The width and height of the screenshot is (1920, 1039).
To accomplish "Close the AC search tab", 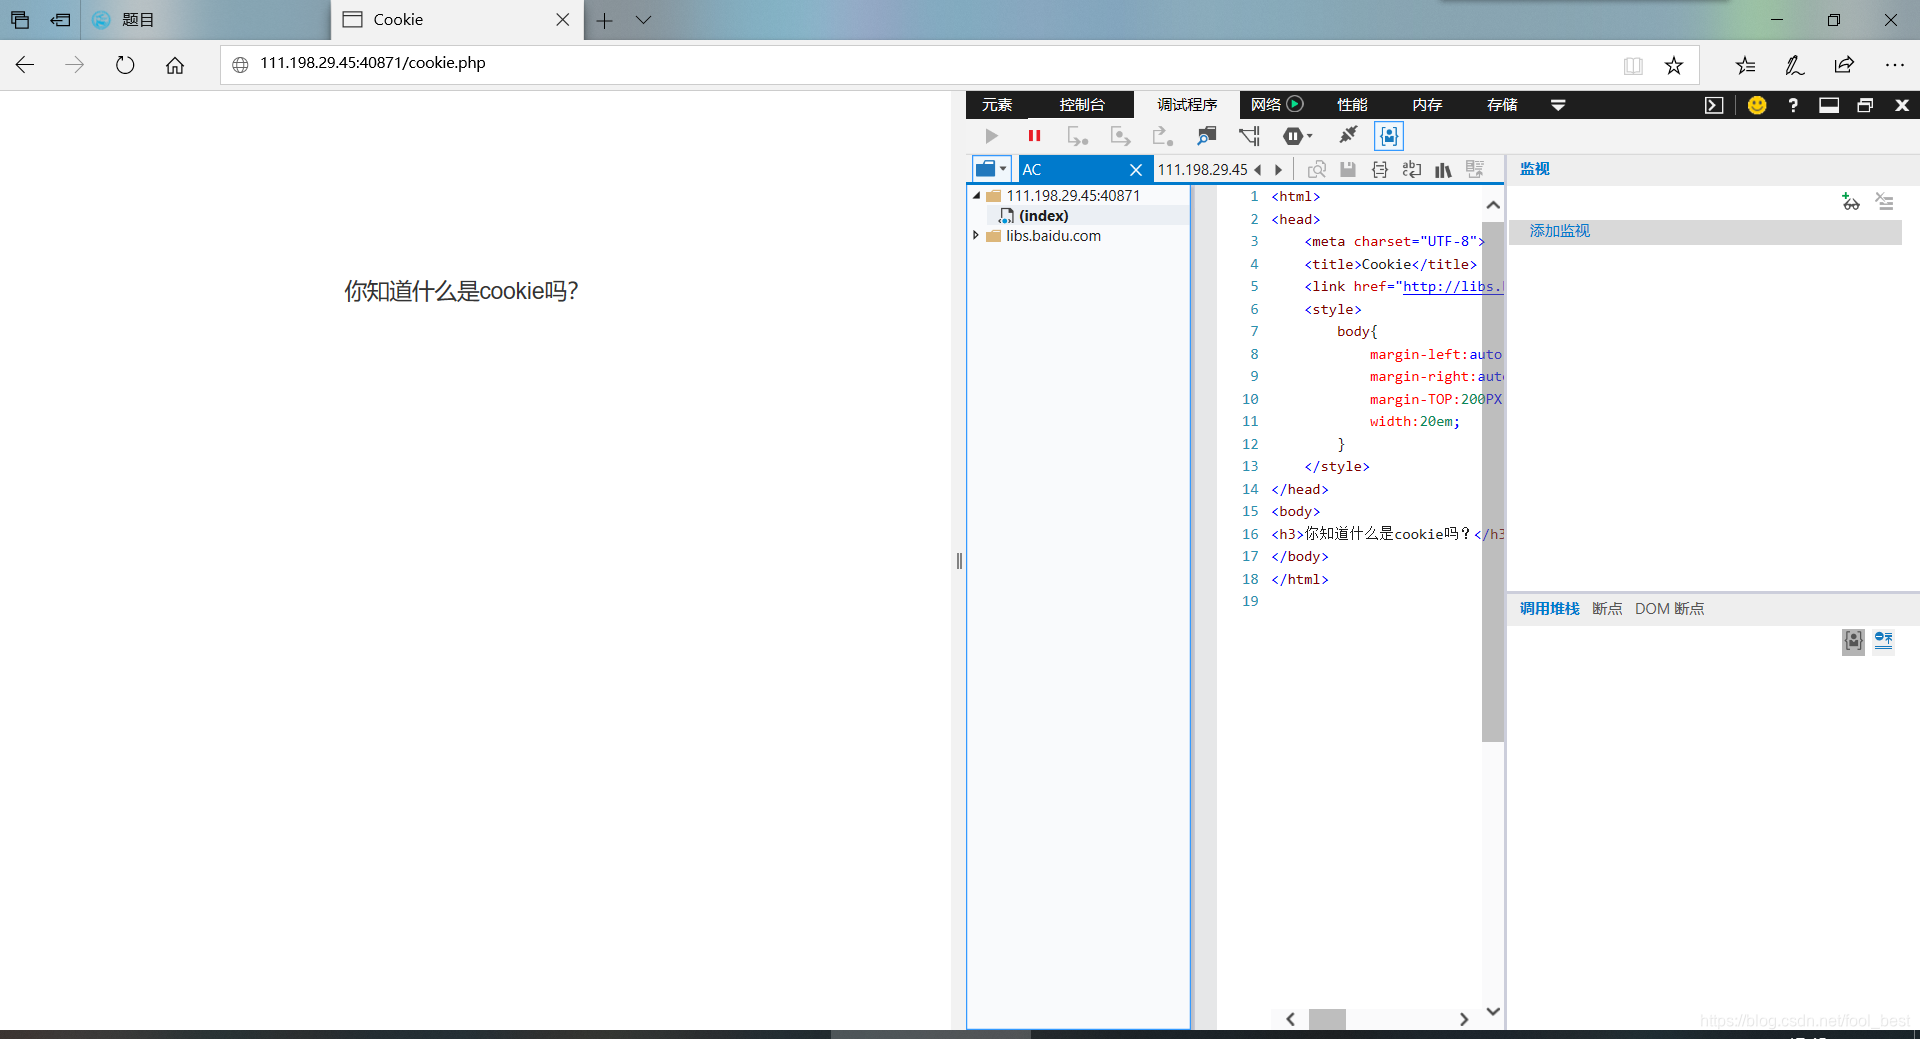I will click(x=1135, y=170).
